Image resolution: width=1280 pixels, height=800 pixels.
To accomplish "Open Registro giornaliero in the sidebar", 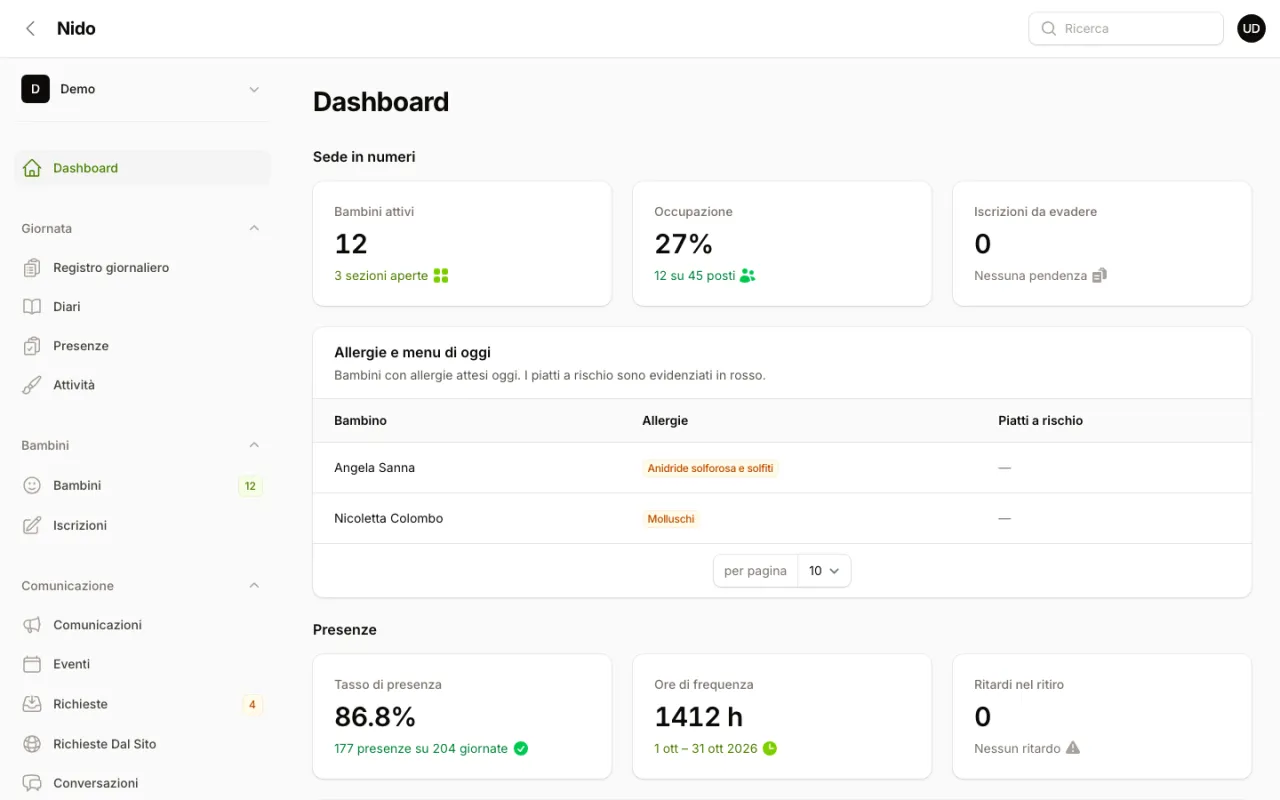I will click(x=142, y=268).
